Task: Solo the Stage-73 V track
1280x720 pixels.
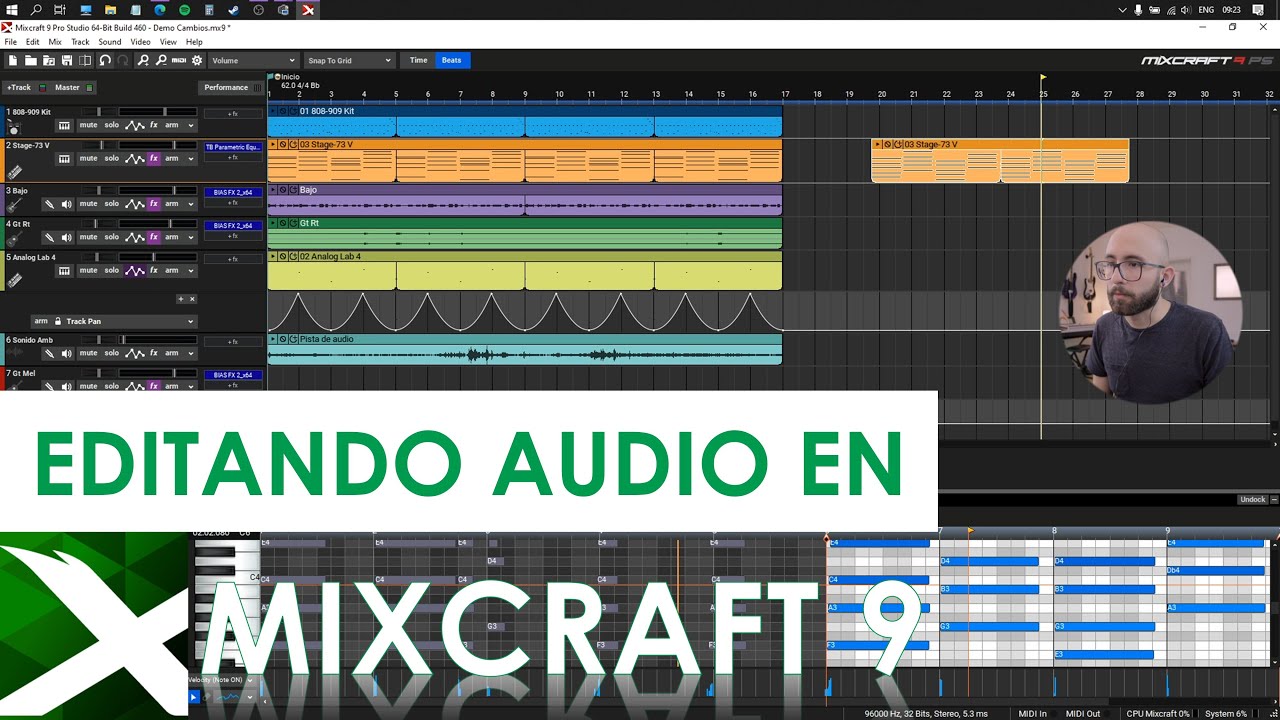Action: pos(112,159)
